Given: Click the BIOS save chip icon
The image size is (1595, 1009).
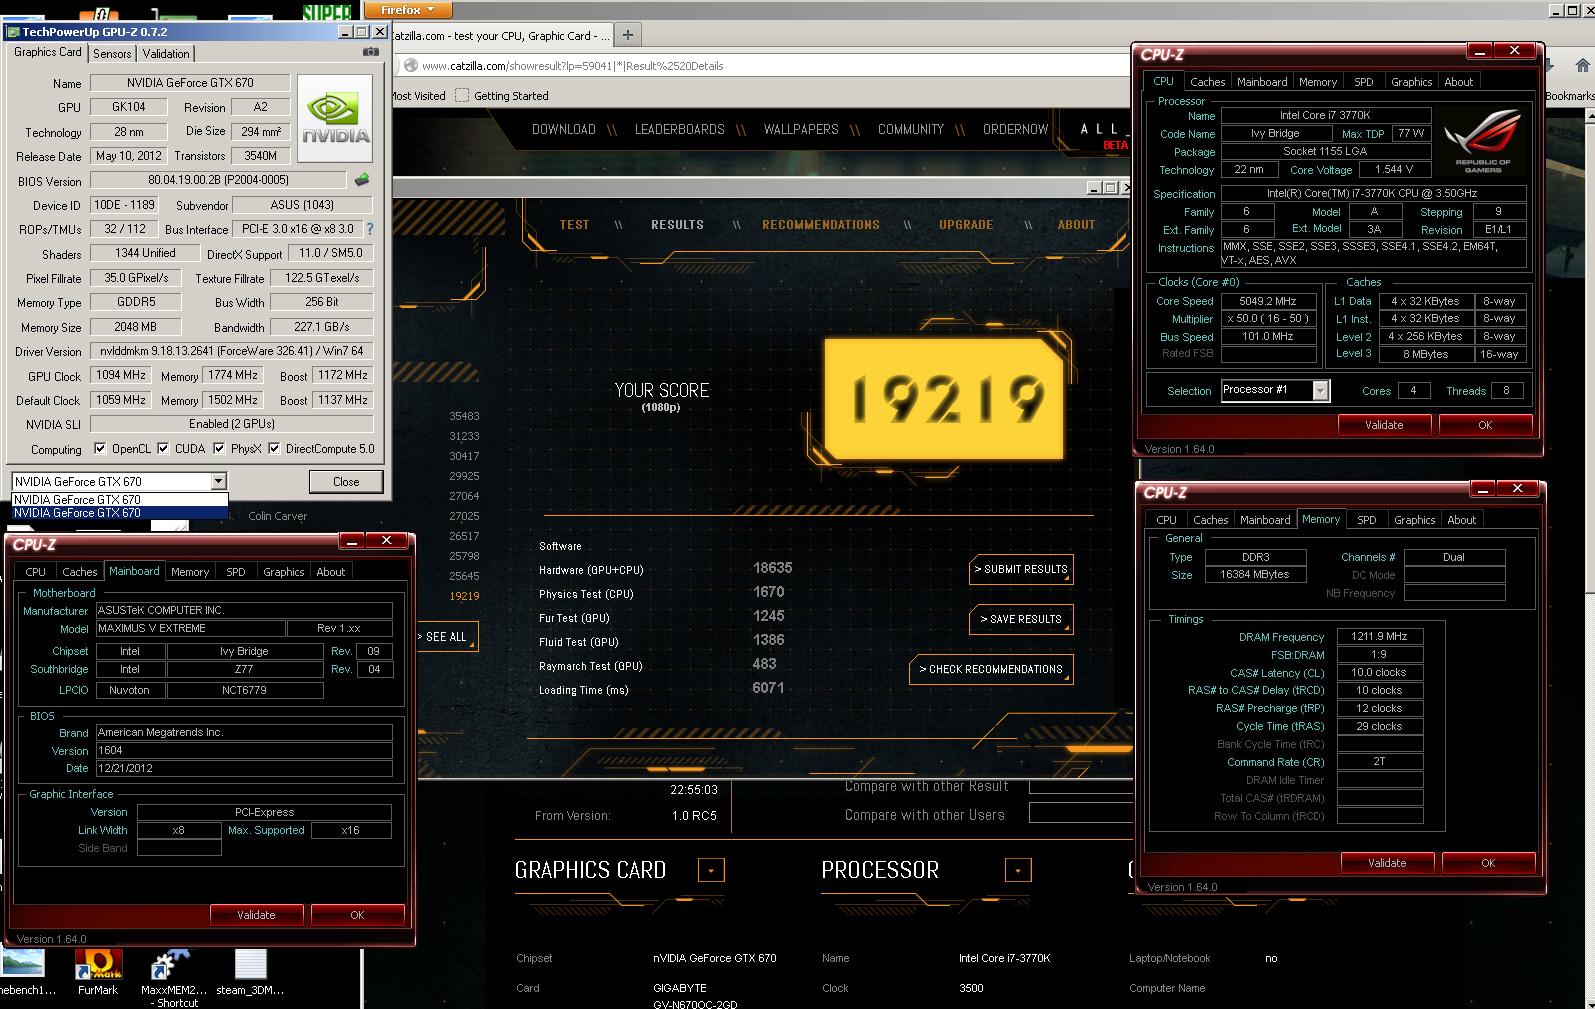Looking at the screenshot, I should 362,180.
